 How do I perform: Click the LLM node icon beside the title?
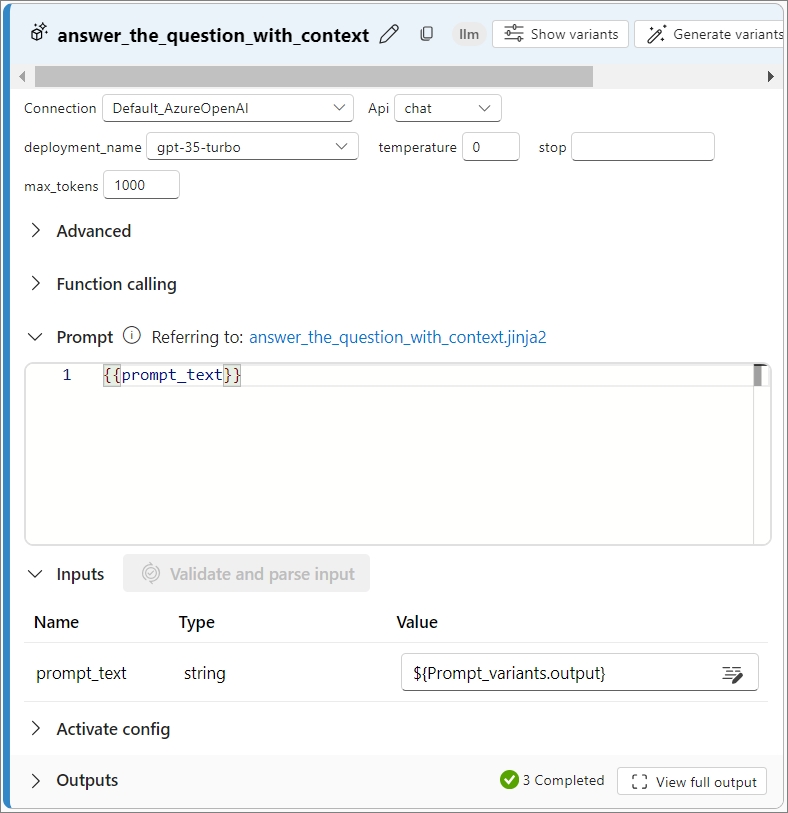click(39, 33)
